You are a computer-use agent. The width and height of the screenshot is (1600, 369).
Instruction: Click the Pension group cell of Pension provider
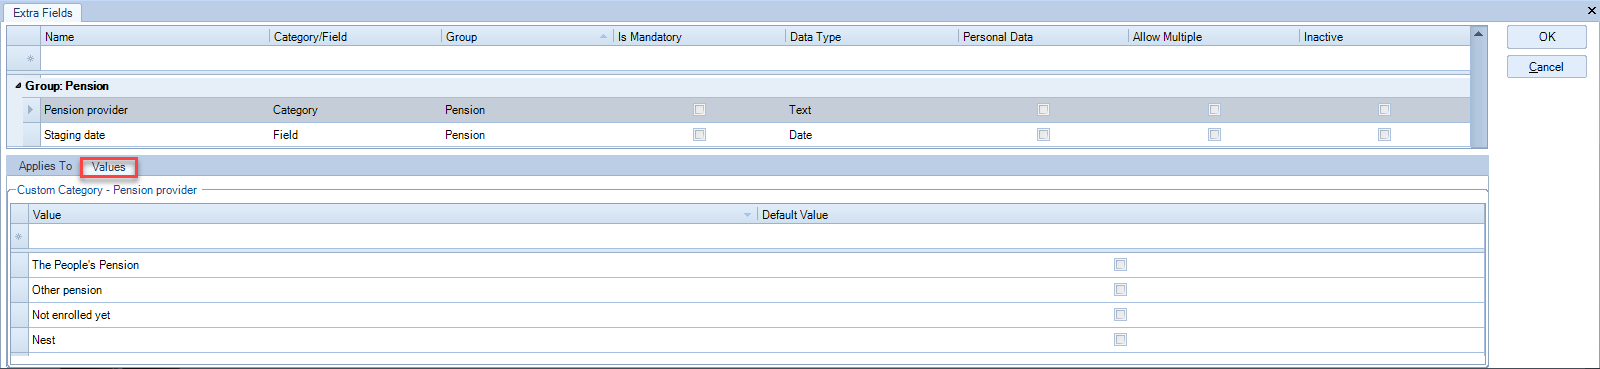[x=465, y=110]
